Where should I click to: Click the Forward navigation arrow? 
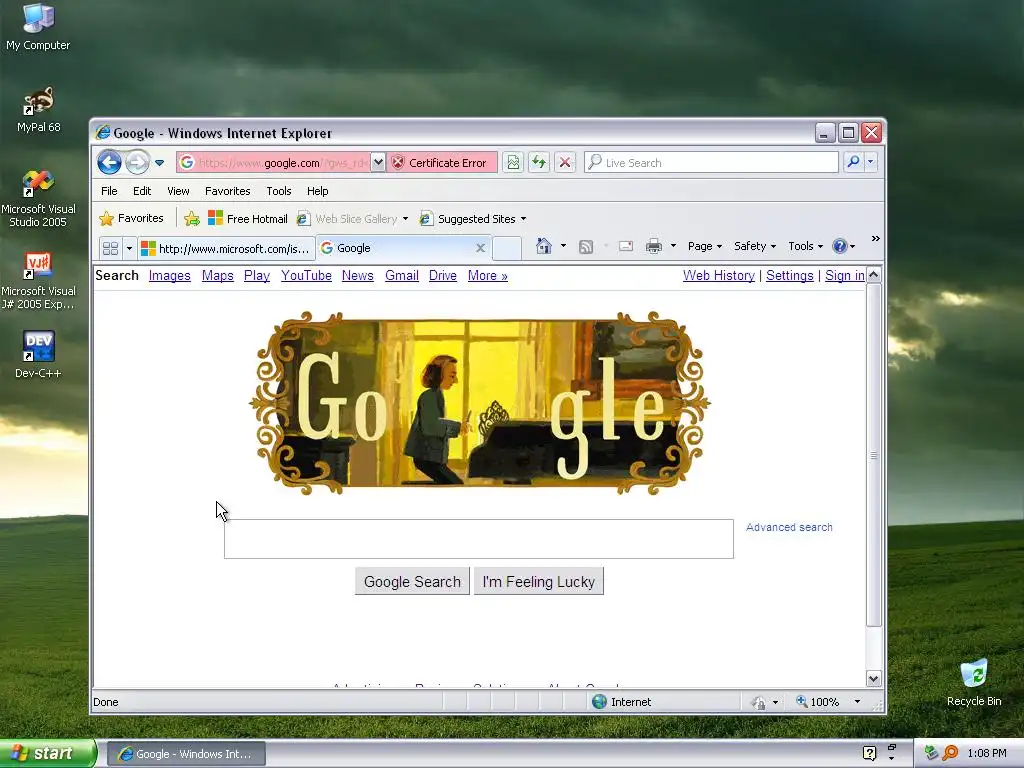point(137,162)
